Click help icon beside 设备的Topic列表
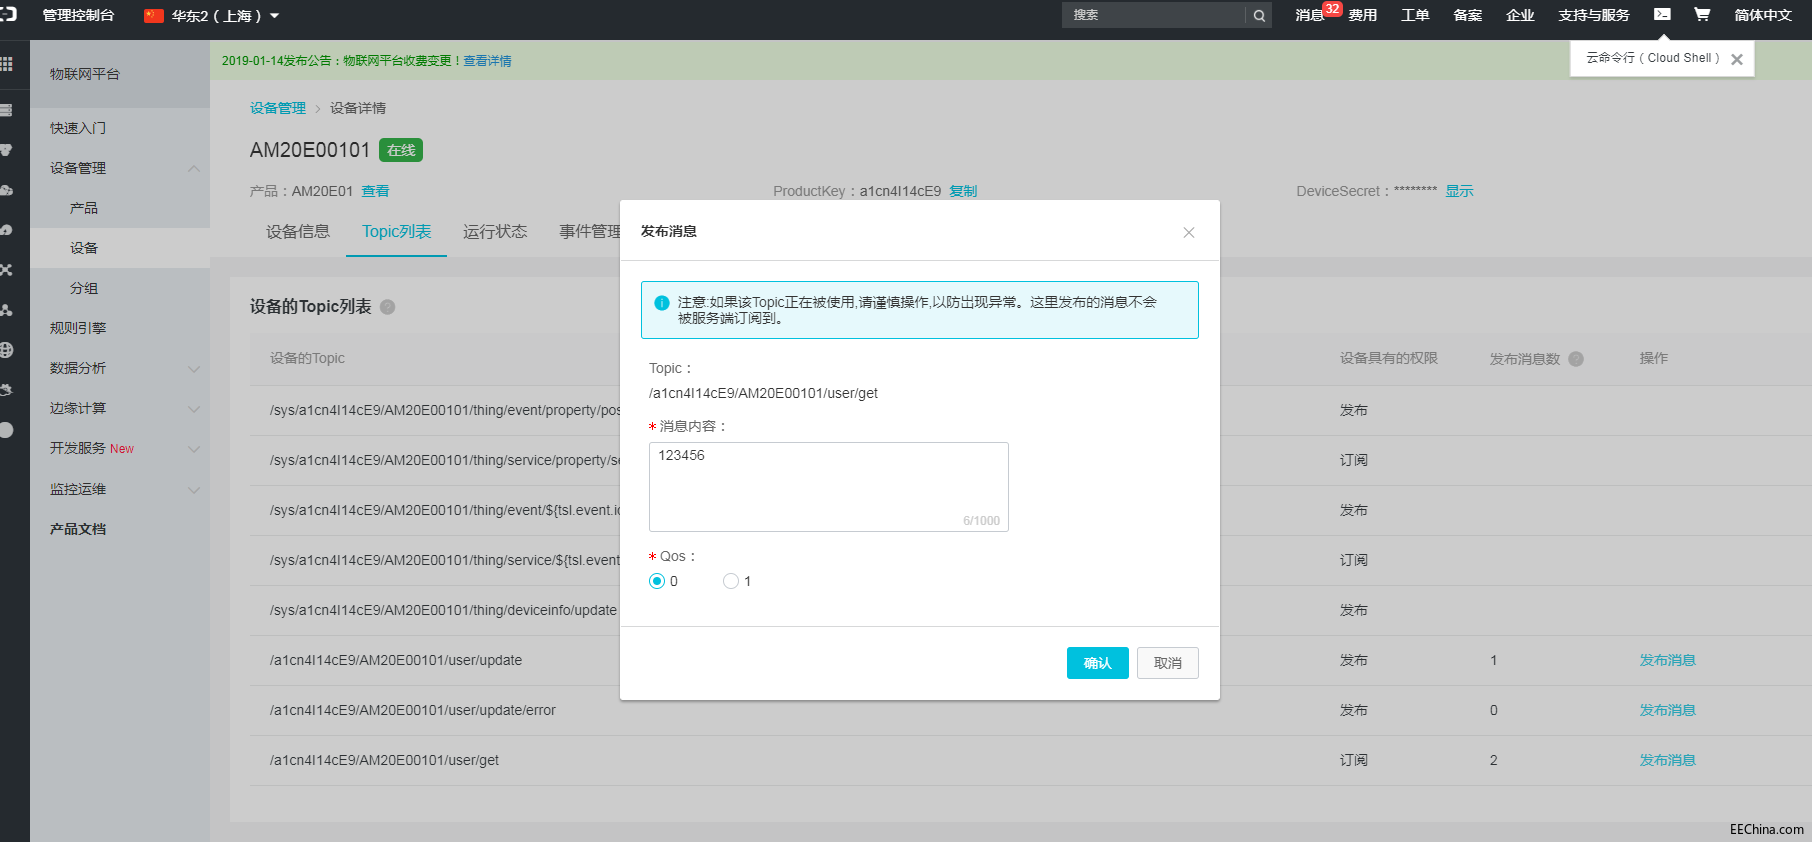The image size is (1812, 842). coord(388,307)
